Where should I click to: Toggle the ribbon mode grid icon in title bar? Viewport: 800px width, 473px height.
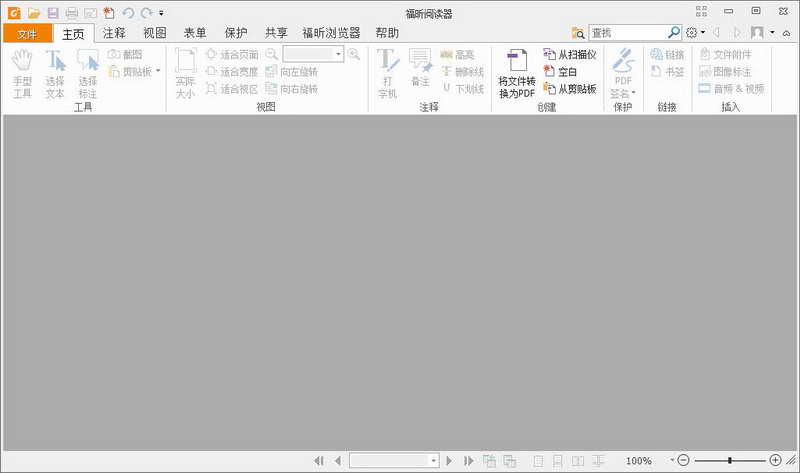(700, 11)
